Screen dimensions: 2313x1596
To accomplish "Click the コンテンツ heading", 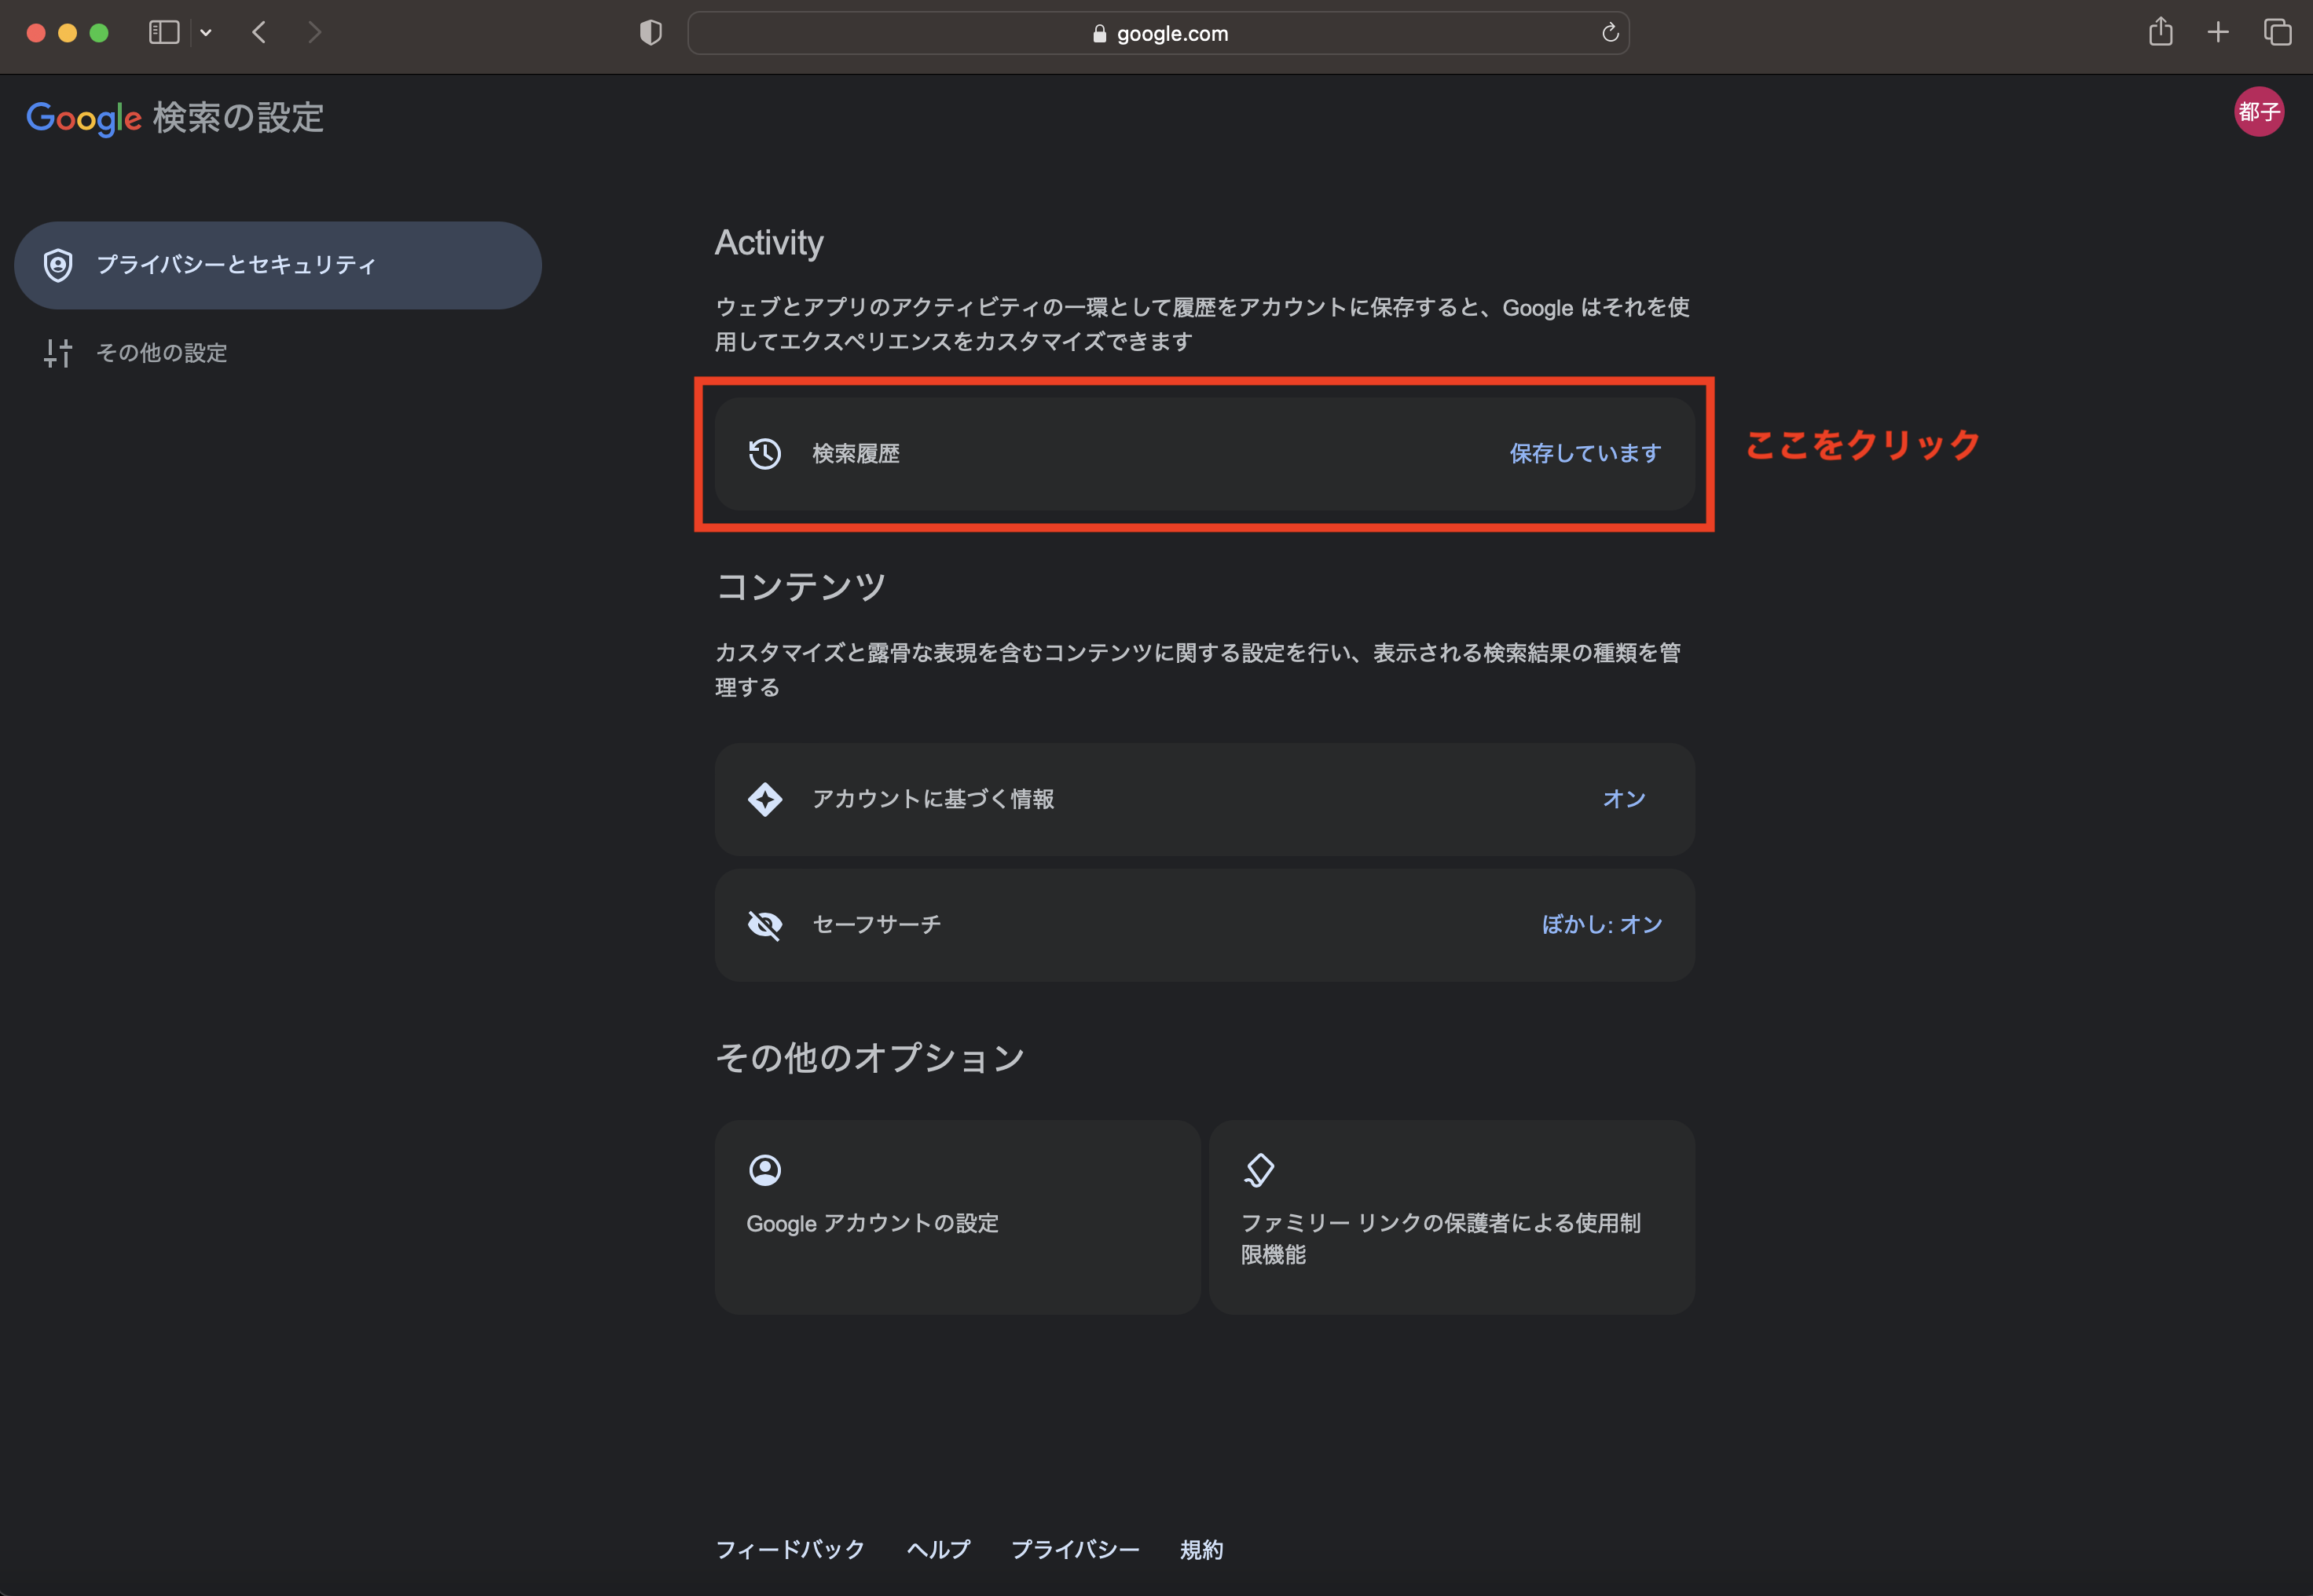I will [x=801, y=587].
